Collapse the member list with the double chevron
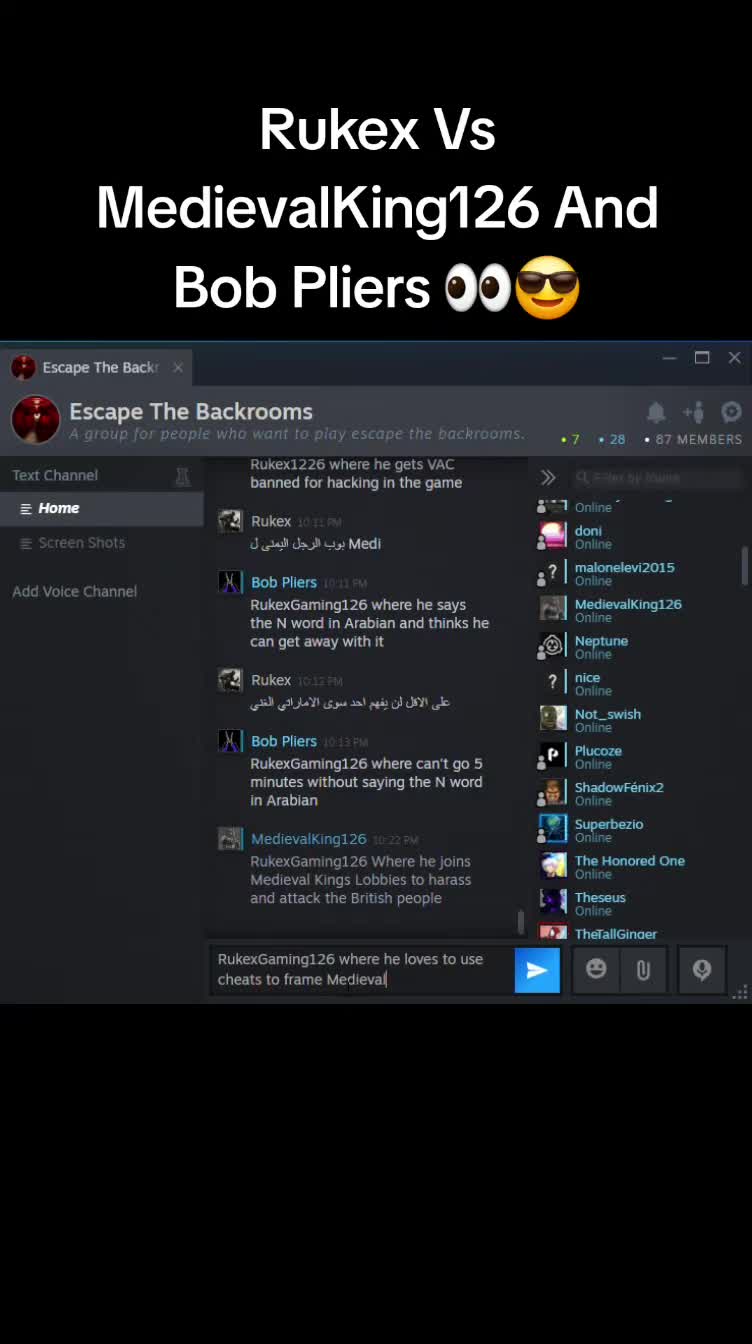The image size is (752, 1344). [x=548, y=477]
